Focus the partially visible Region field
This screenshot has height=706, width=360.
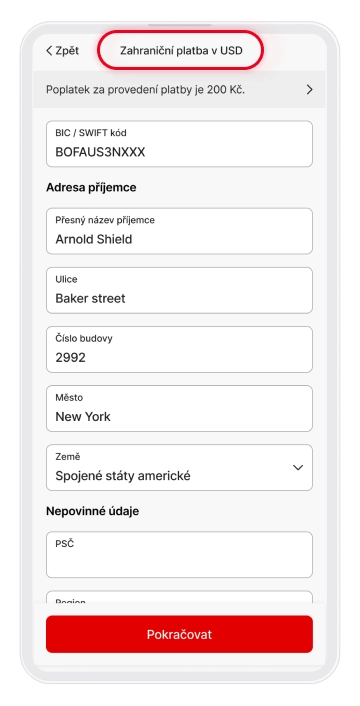(x=179, y=597)
